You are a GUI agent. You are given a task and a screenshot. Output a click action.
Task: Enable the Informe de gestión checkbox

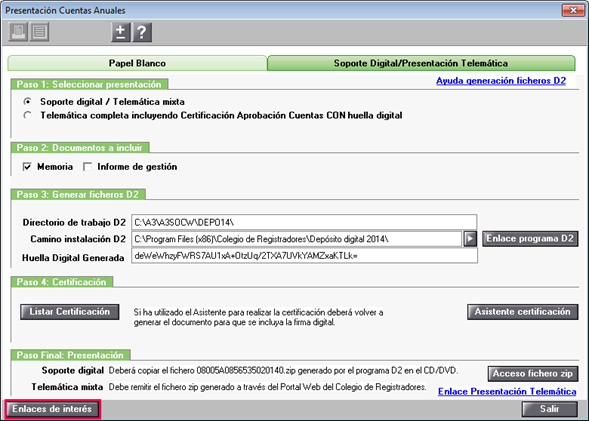click(88, 166)
